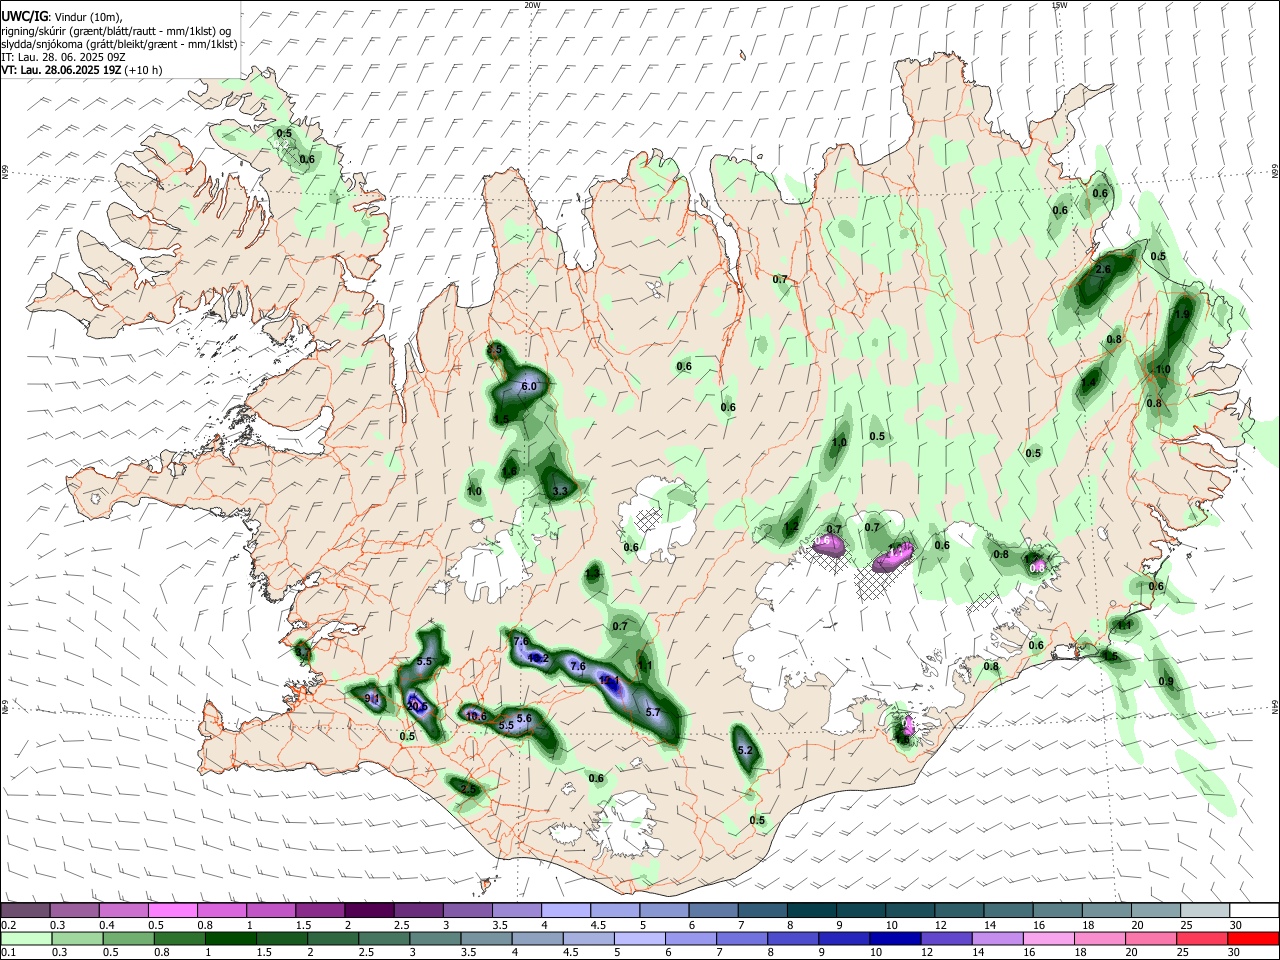Pick the darkest green 1 rain swatch
The height and width of the screenshot is (960, 1280).
230,938
